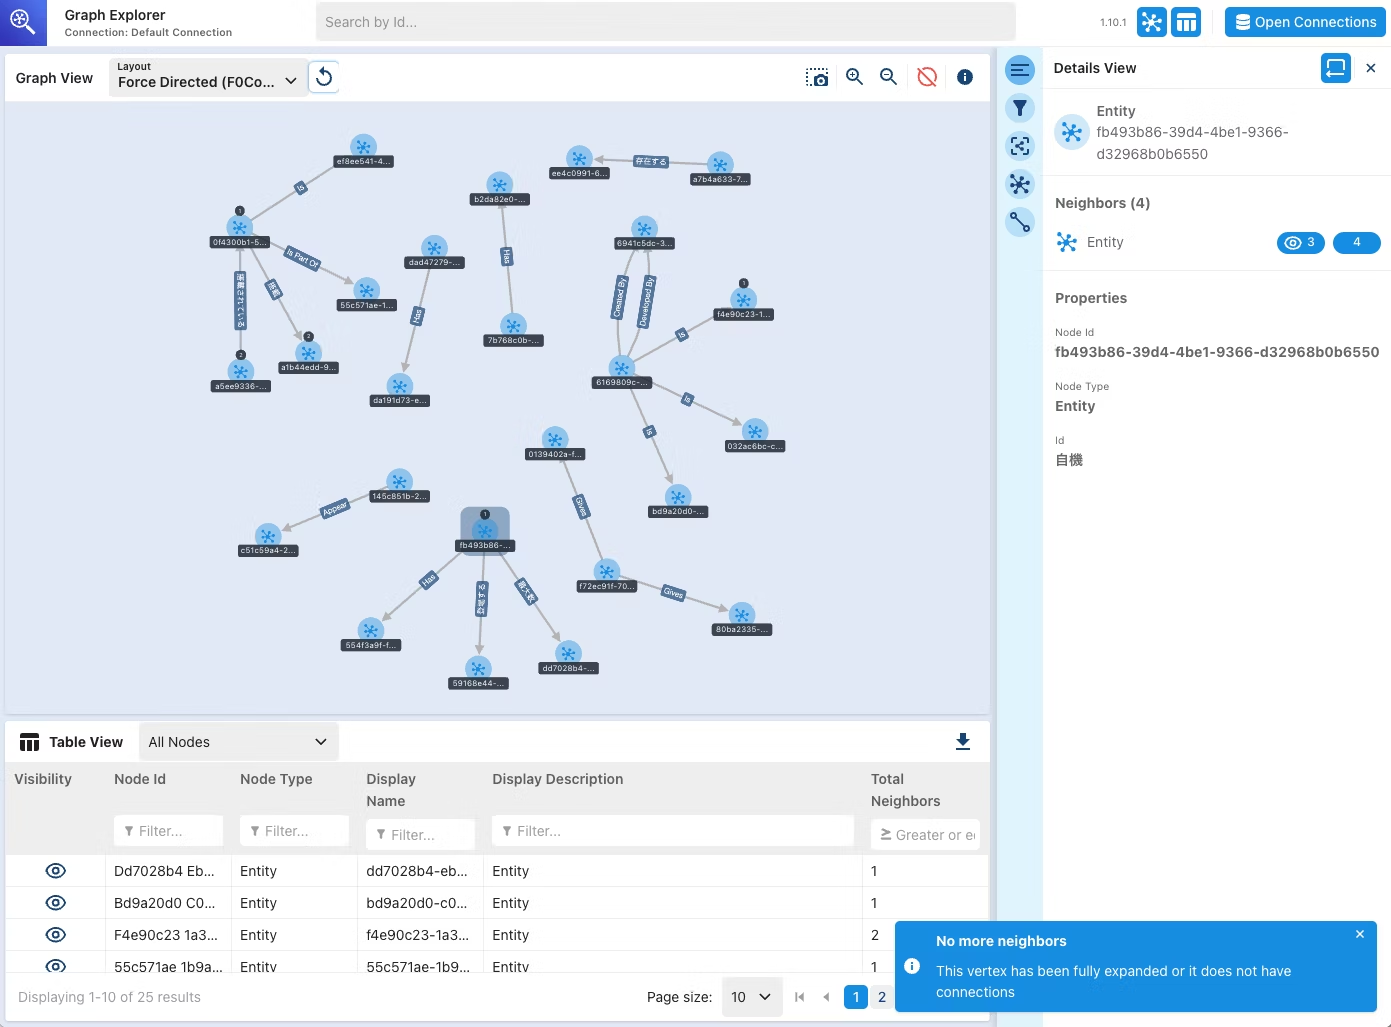Select the b2da82e0 graph node
Image resolution: width=1391 pixels, height=1027 pixels.
point(500,184)
